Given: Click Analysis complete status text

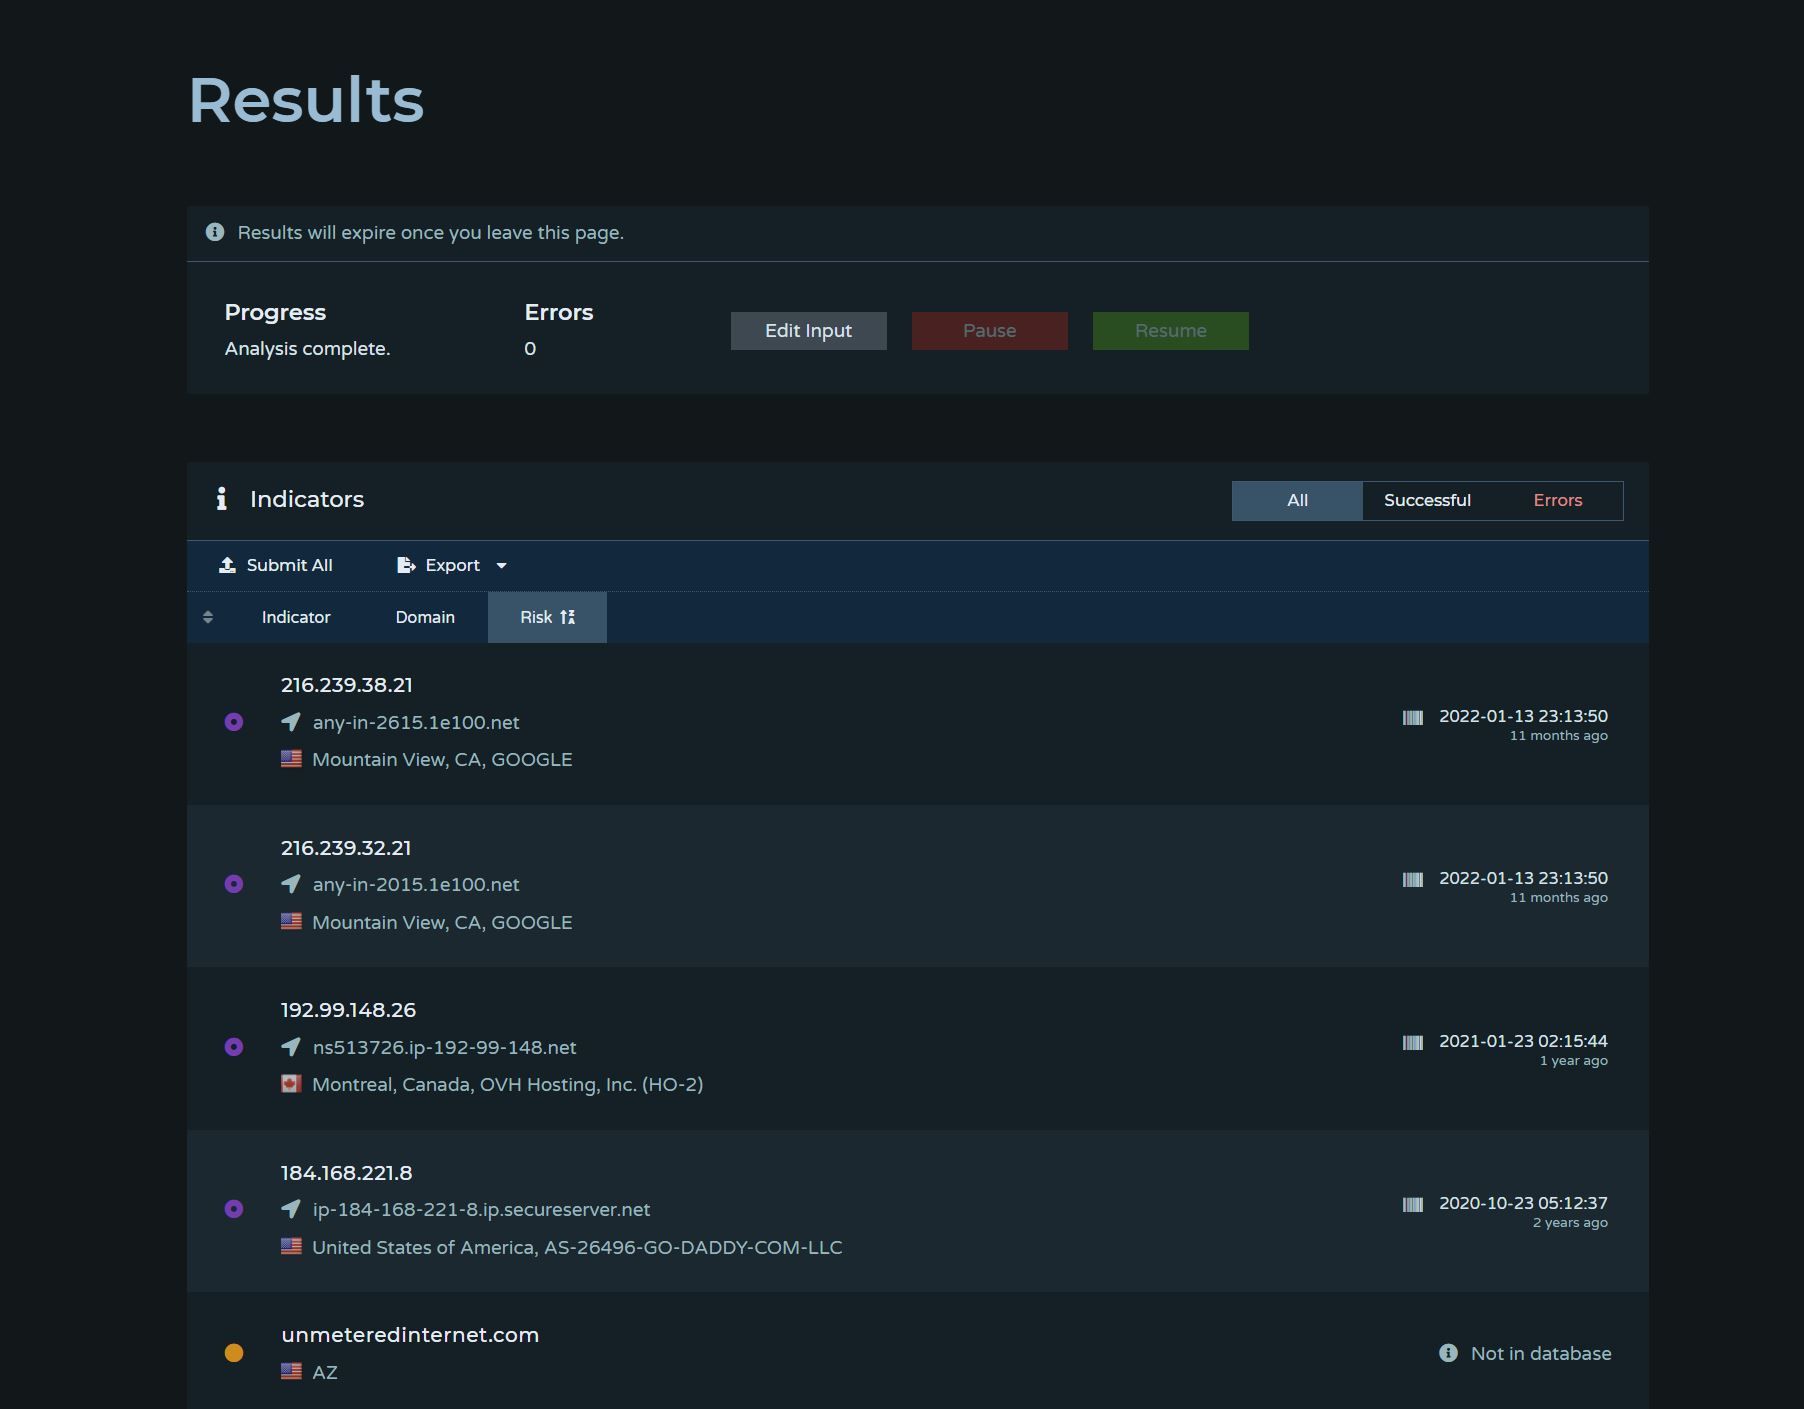Looking at the screenshot, I should point(307,349).
